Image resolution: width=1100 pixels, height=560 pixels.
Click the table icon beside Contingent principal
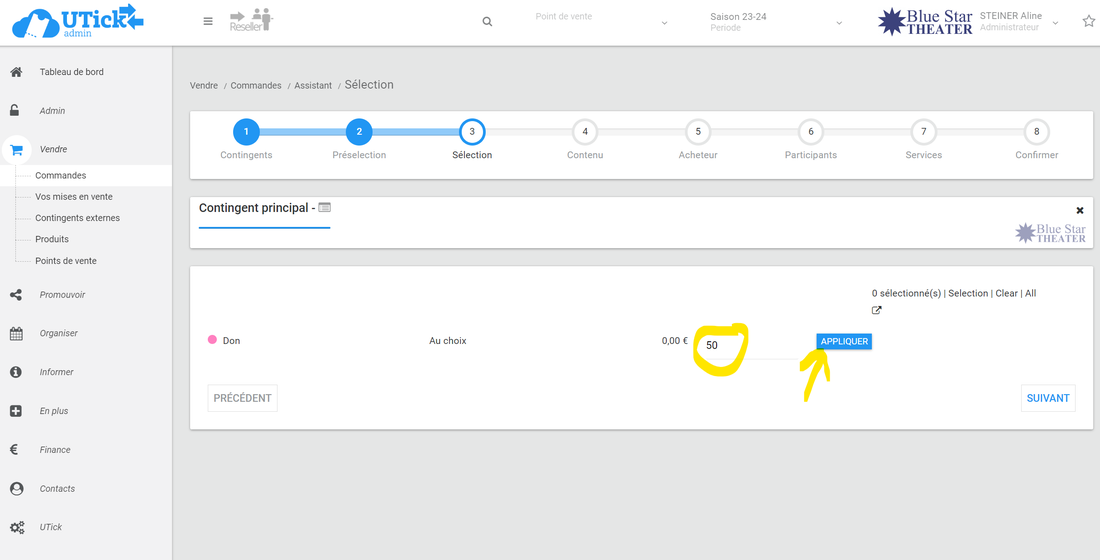tap(324, 208)
